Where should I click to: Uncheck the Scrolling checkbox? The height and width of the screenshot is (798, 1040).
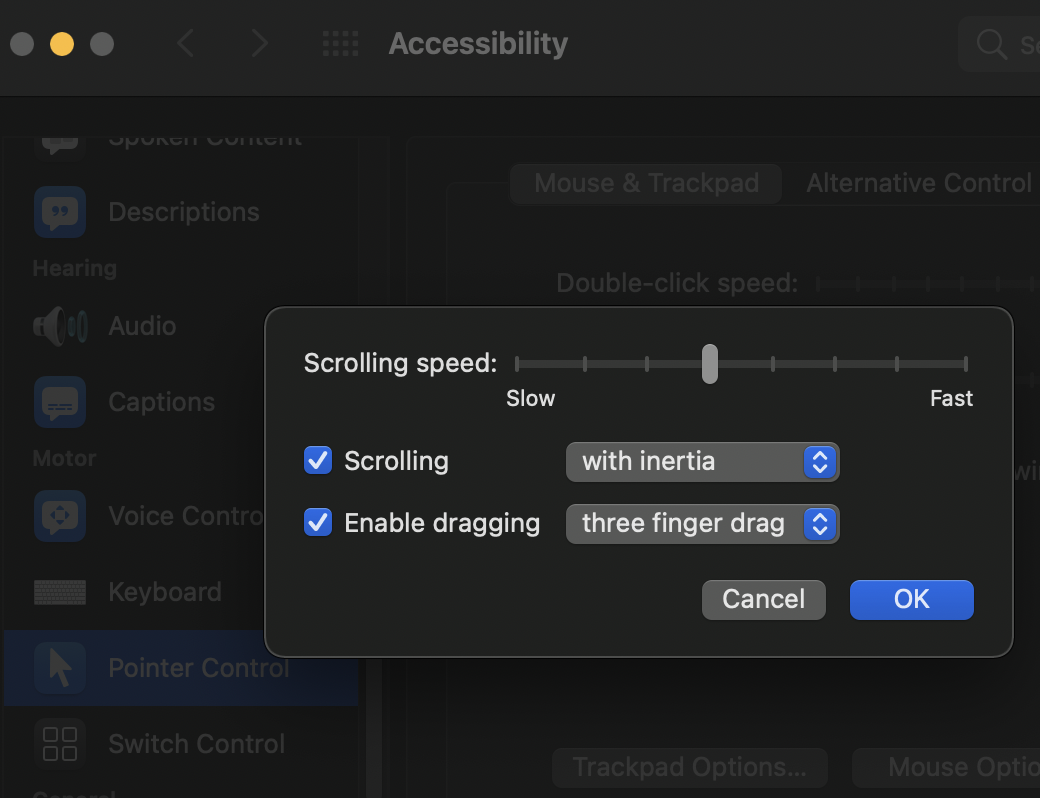(x=318, y=460)
